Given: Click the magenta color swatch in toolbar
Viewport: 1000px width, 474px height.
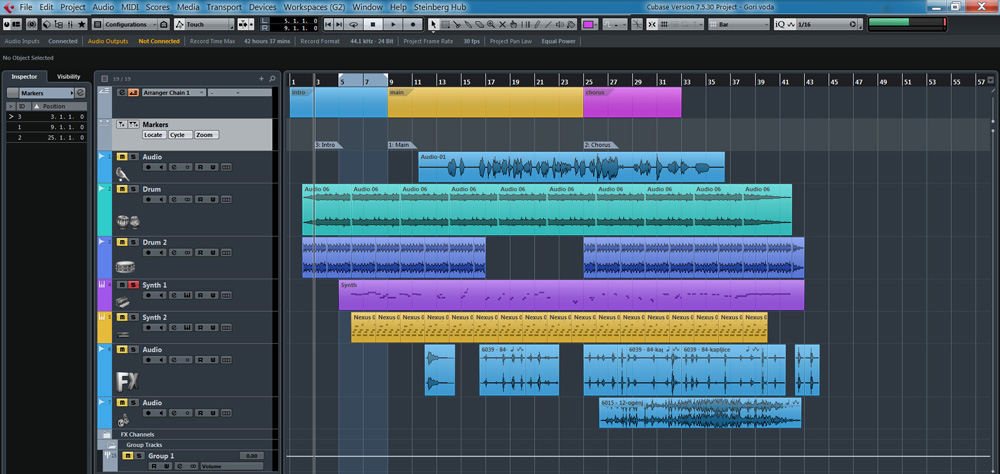Looking at the screenshot, I should (587, 24).
